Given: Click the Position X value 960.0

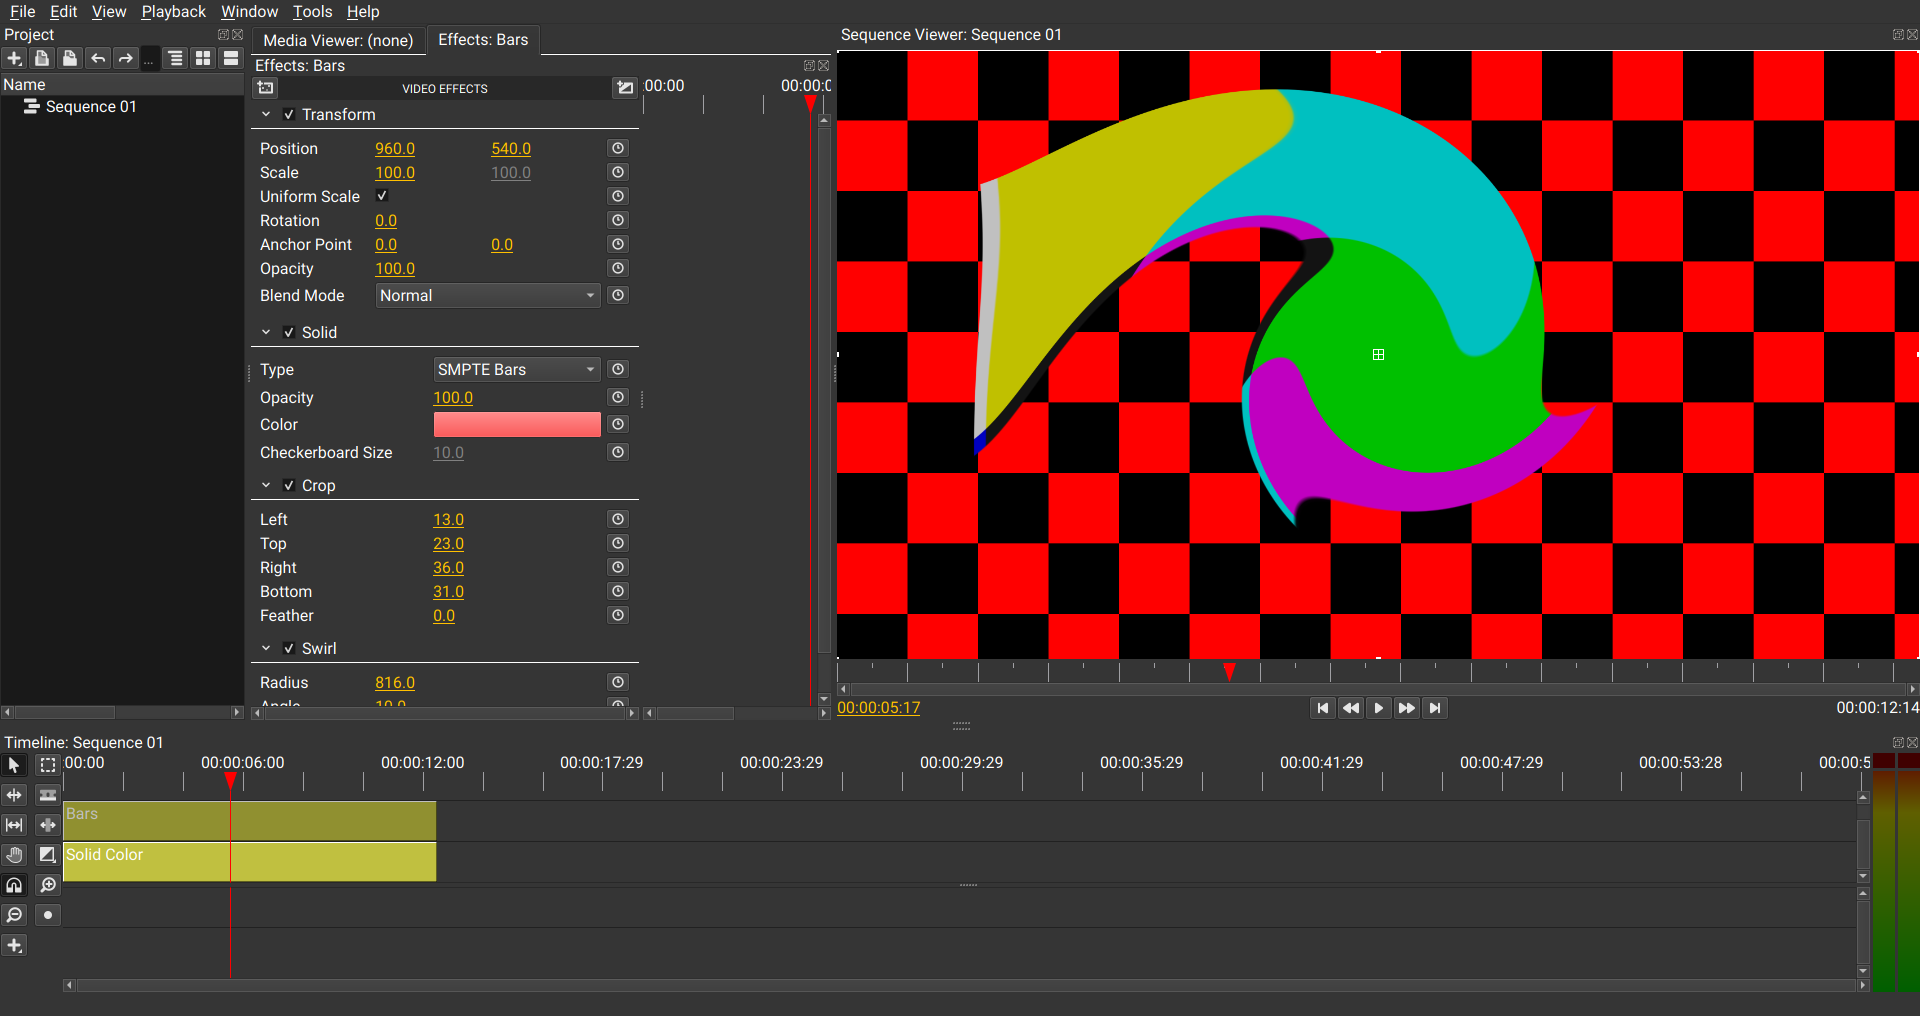Looking at the screenshot, I should point(395,148).
